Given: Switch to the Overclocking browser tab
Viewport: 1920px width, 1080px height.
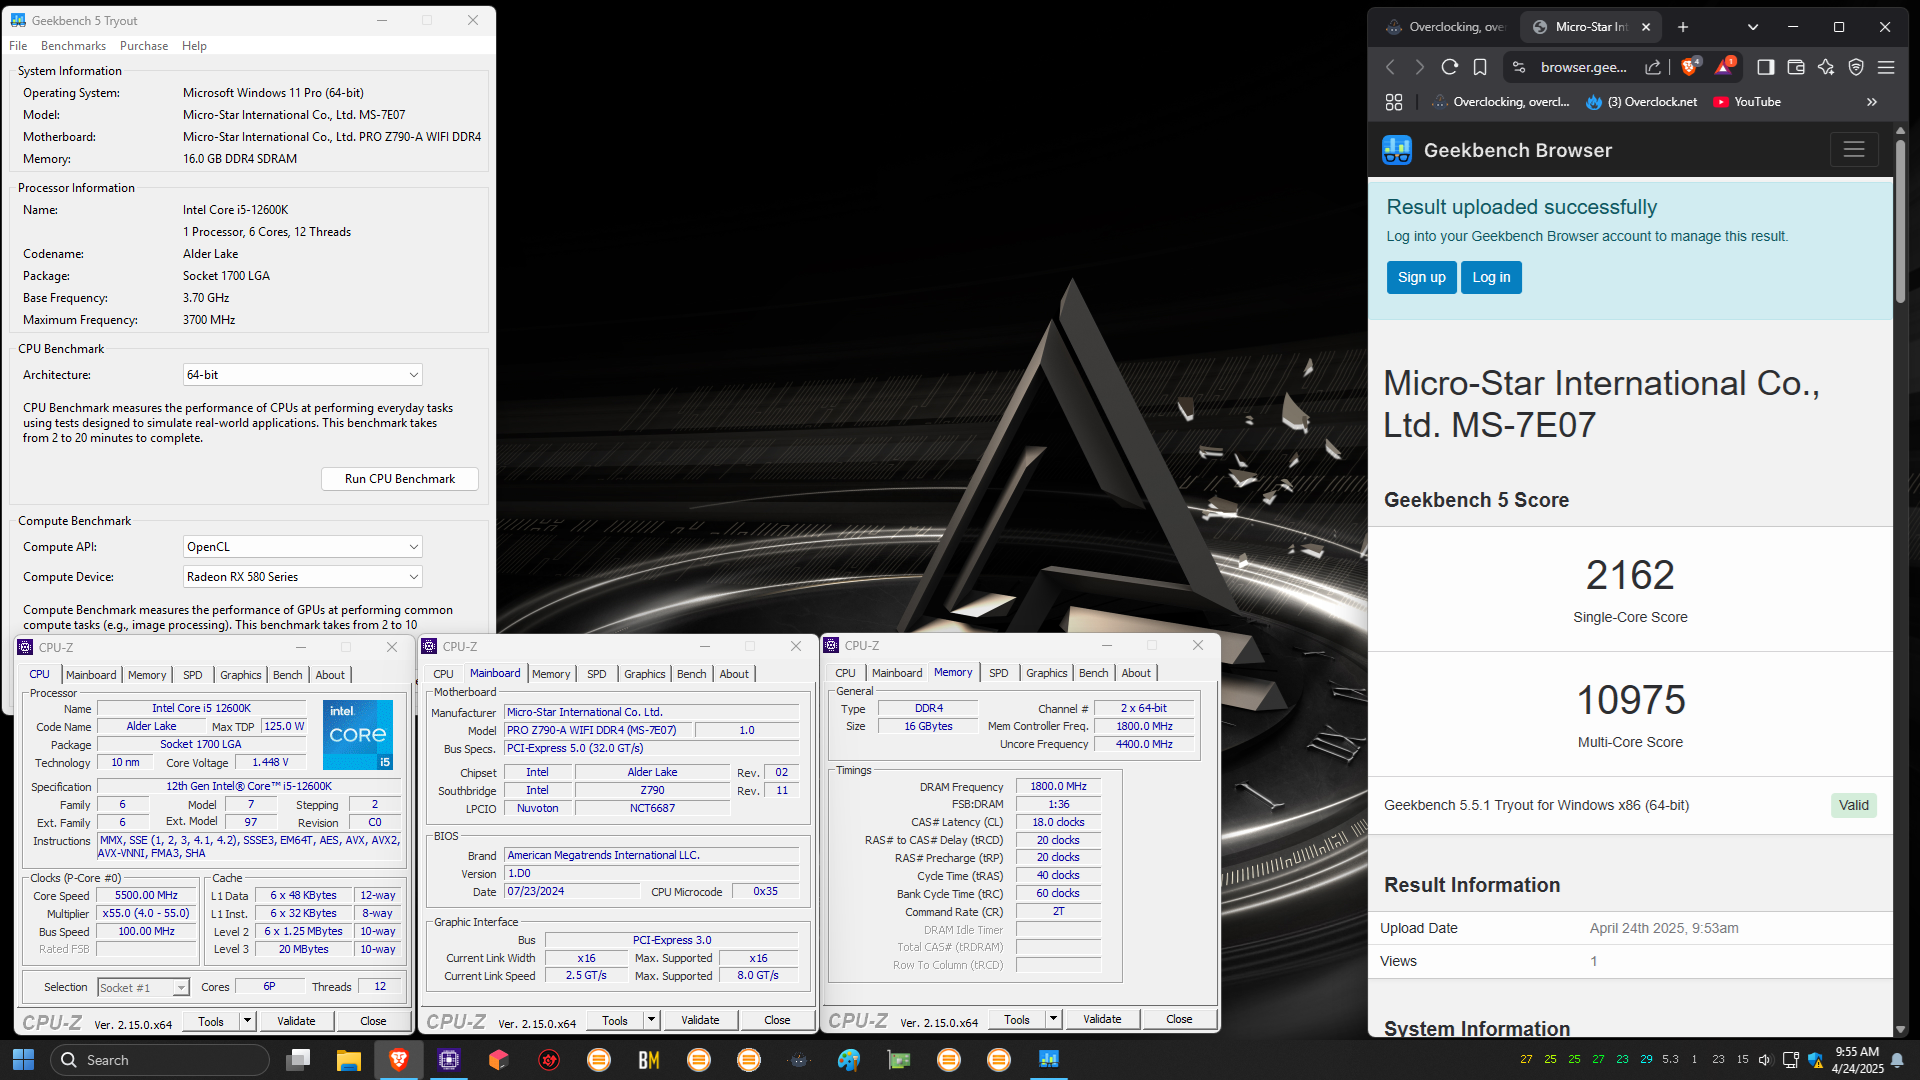Looking at the screenshot, I should coord(1445,27).
